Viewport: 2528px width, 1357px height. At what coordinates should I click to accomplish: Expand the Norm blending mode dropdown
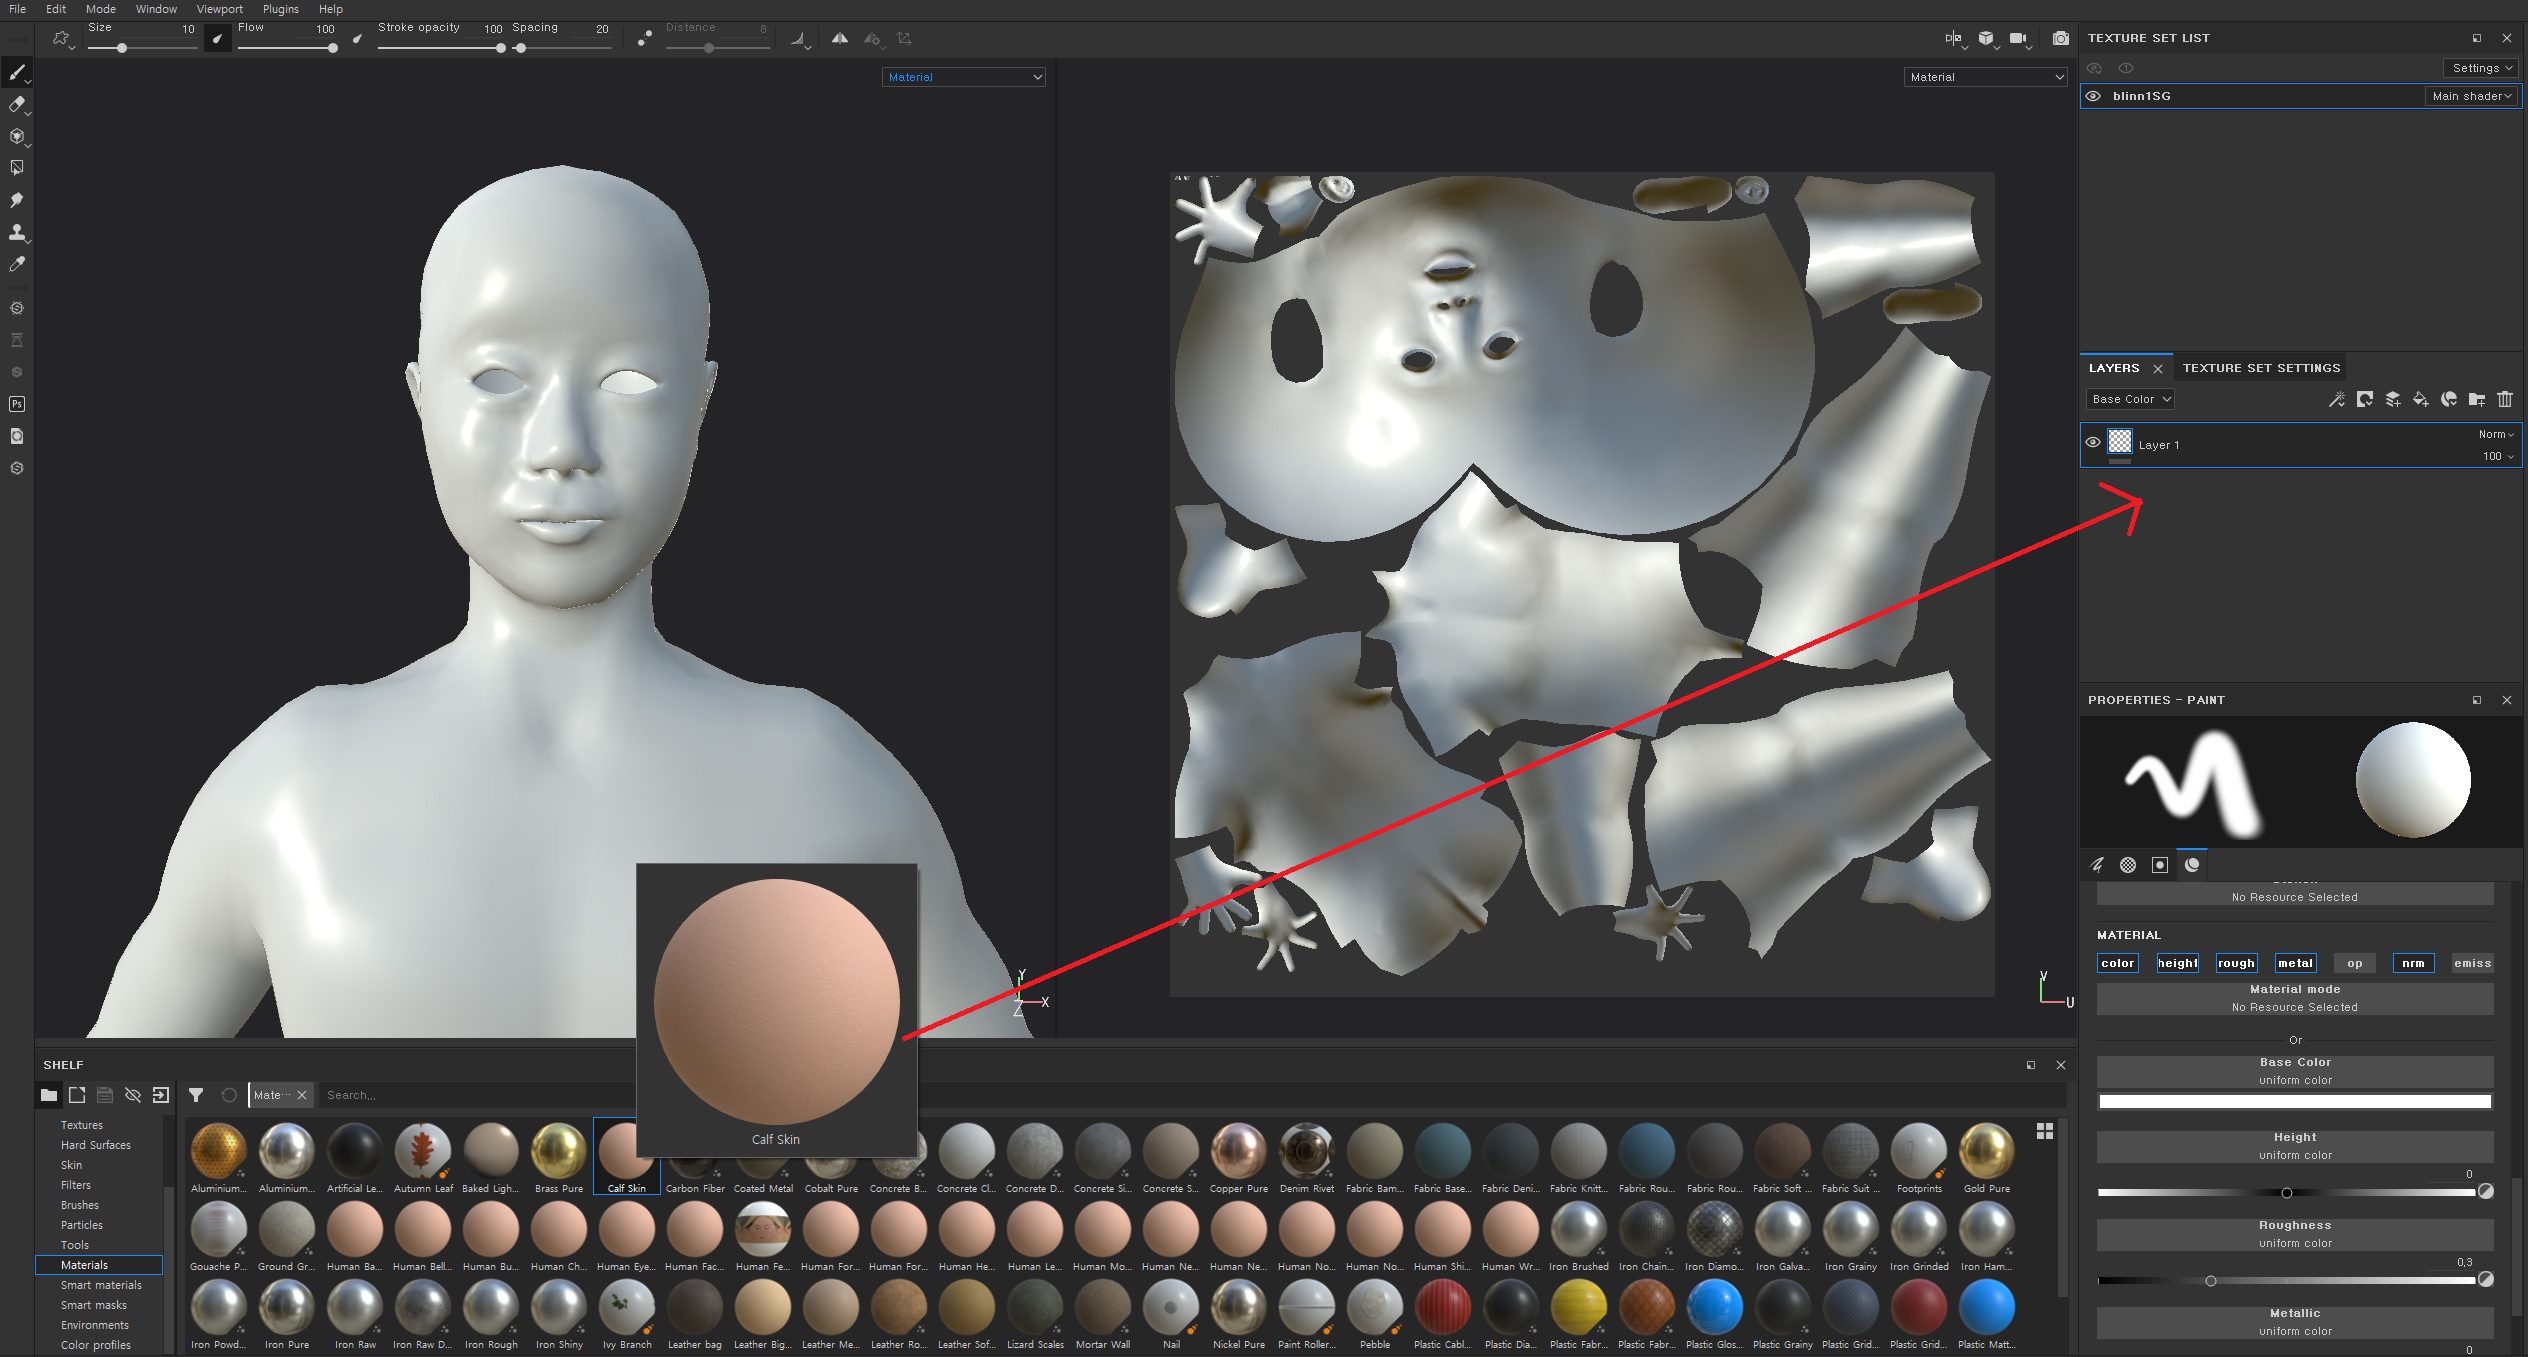pyautogui.click(x=2496, y=434)
